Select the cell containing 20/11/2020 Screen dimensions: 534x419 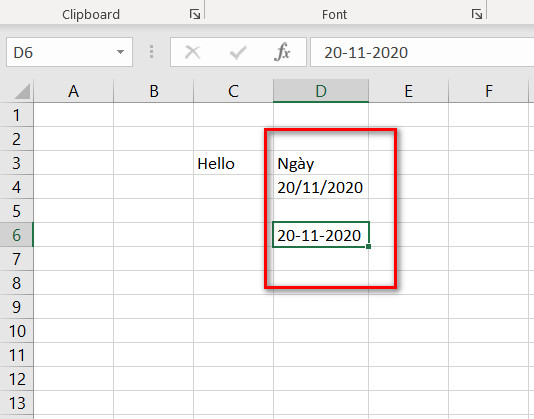coord(321,187)
